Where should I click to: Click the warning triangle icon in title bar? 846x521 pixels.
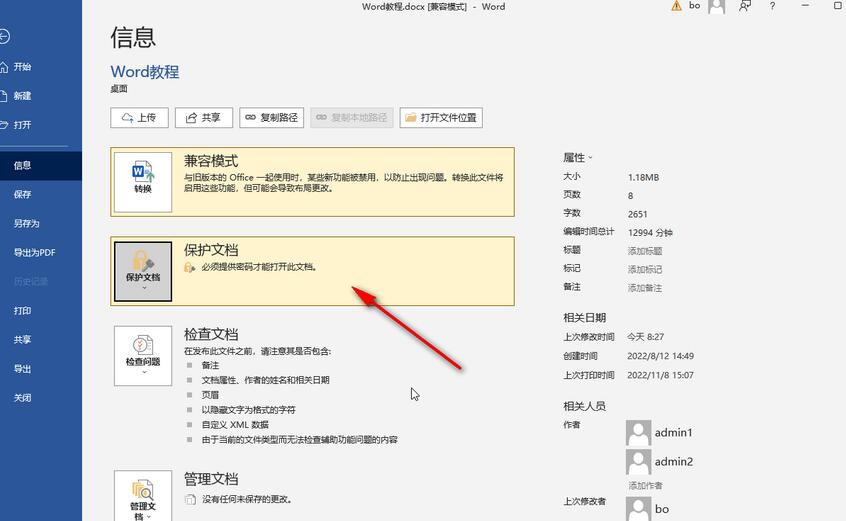click(x=676, y=6)
